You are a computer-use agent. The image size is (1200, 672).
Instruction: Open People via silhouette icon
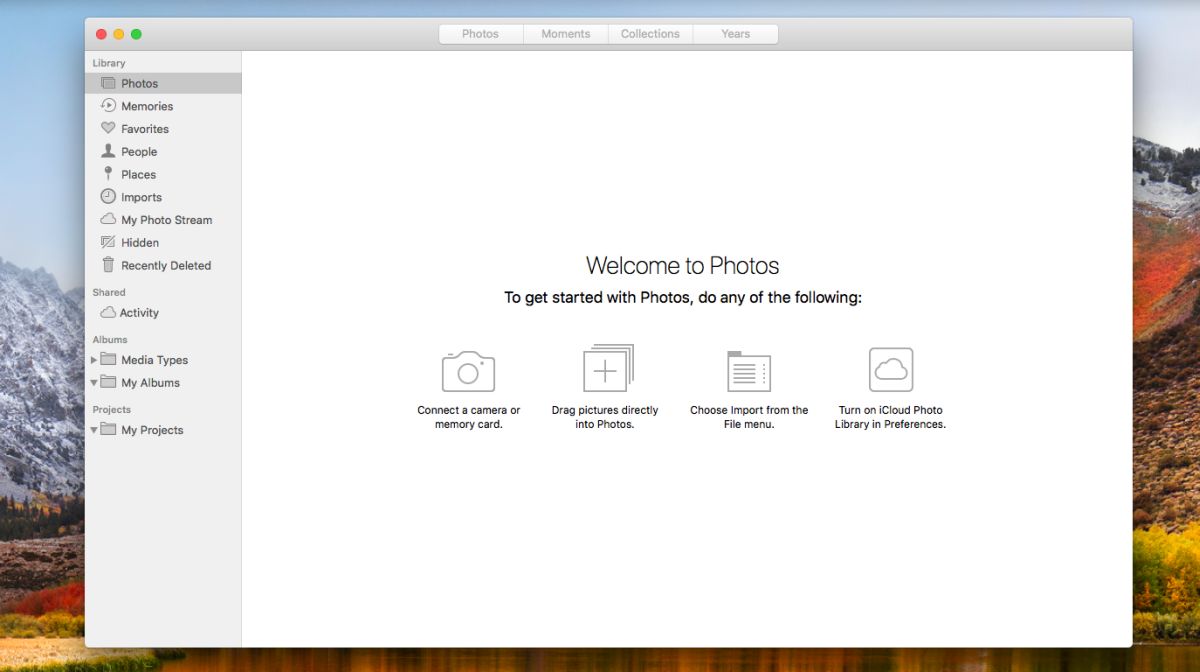(108, 151)
